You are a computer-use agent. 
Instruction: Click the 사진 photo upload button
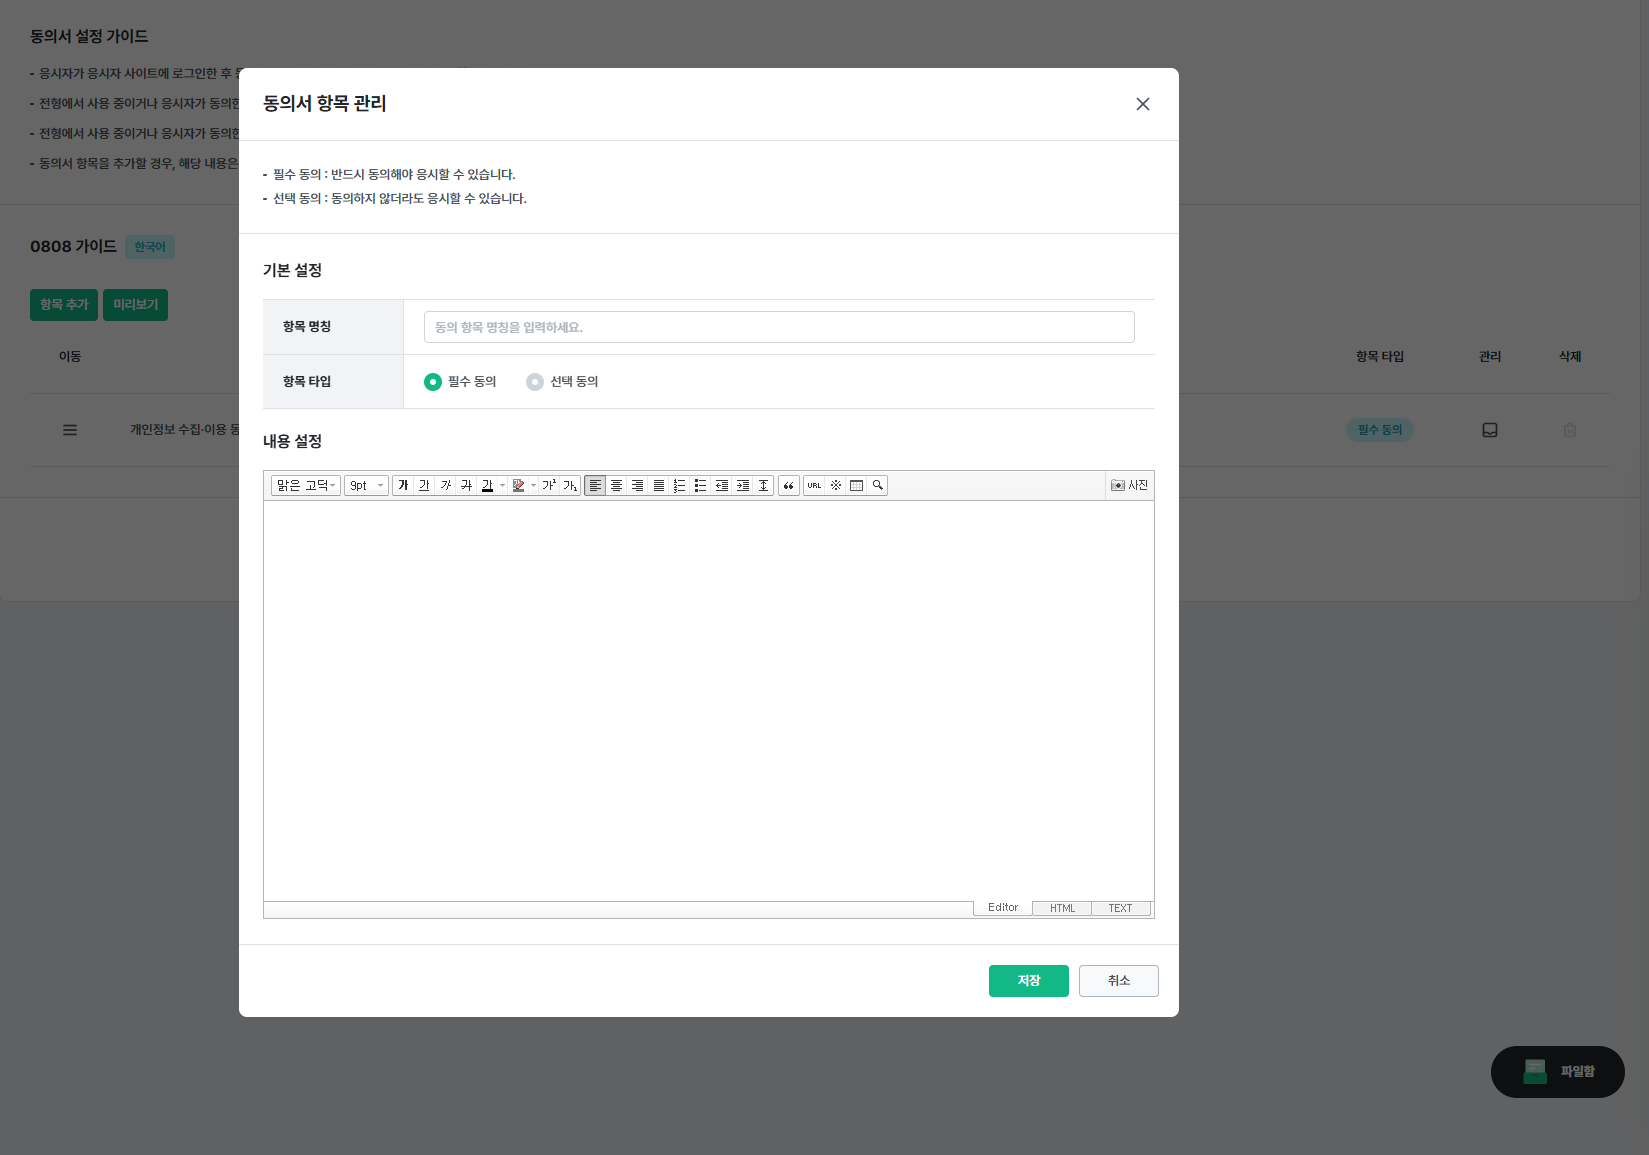click(1129, 485)
